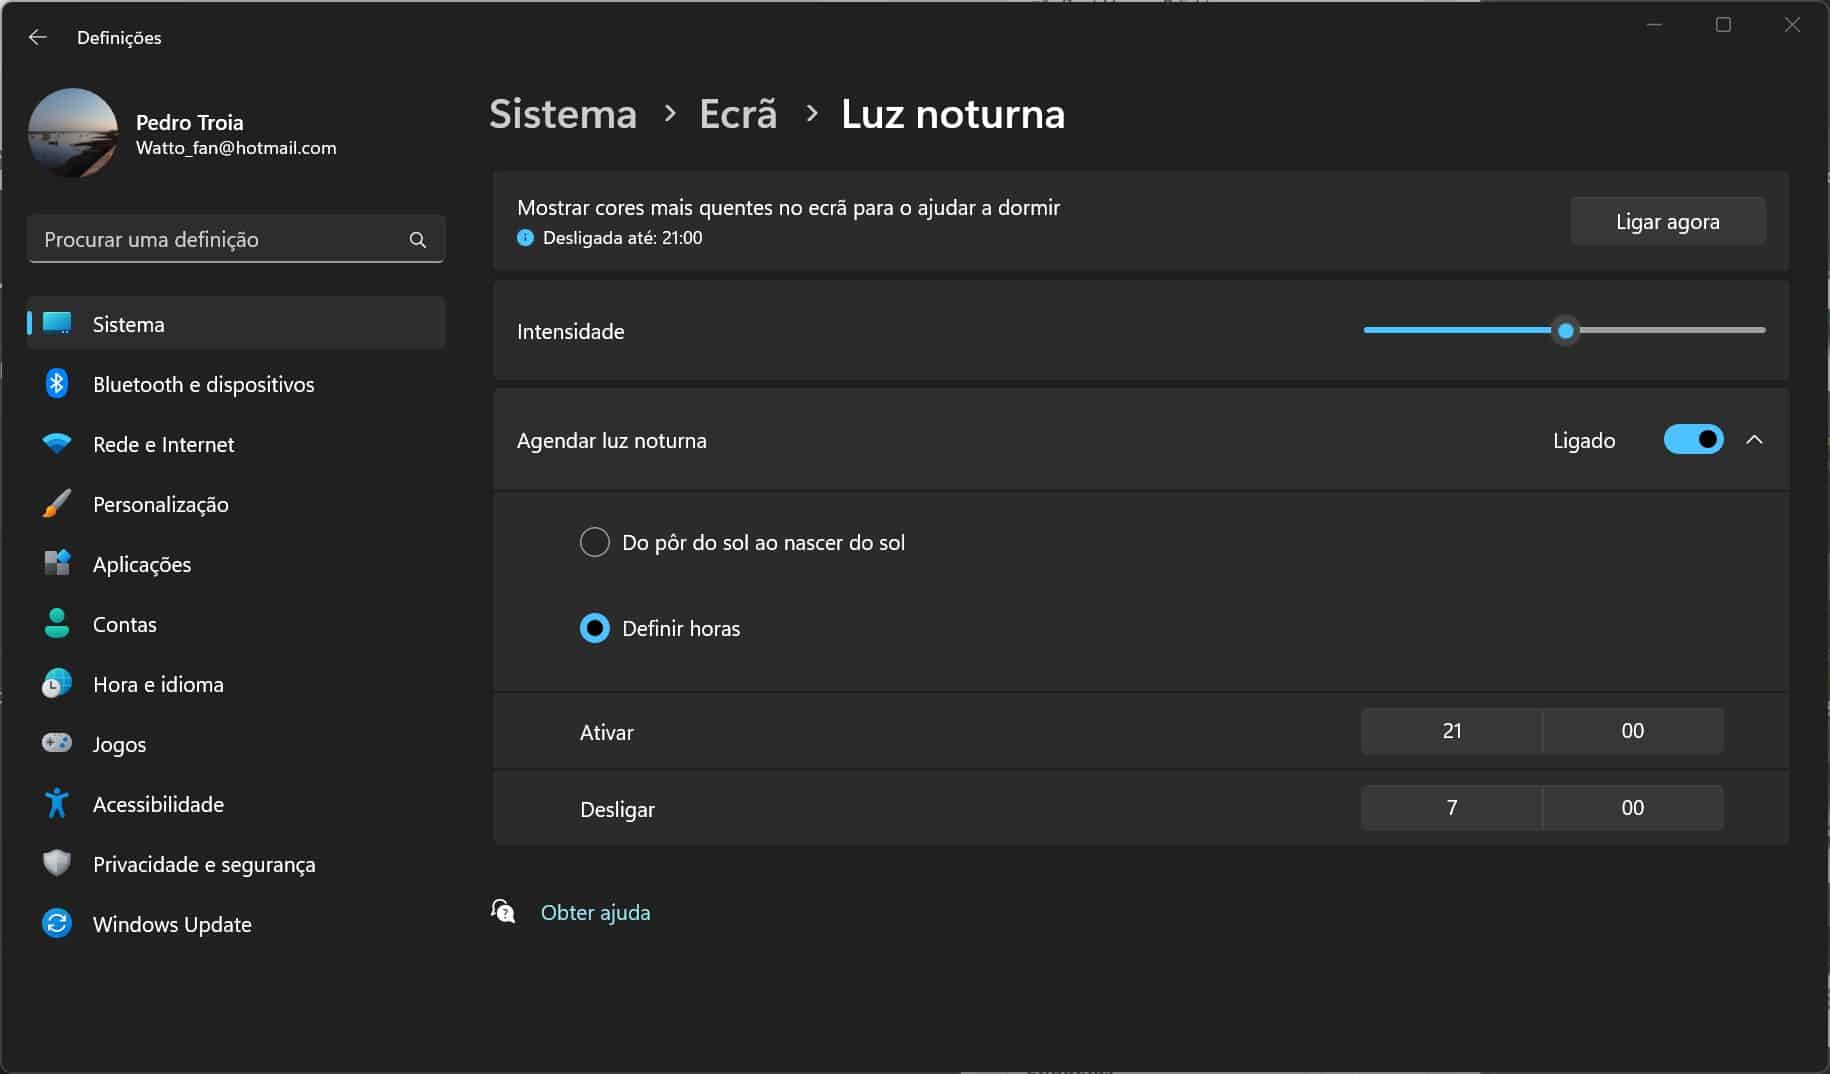The height and width of the screenshot is (1074, 1830).
Task: Click the search magnifier icon
Action: click(x=418, y=240)
